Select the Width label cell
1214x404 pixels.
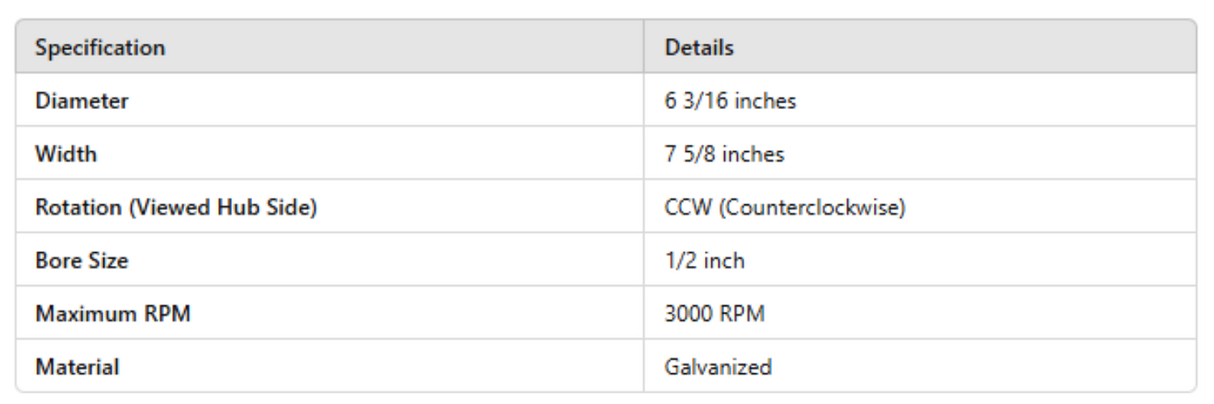click(x=66, y=154)
